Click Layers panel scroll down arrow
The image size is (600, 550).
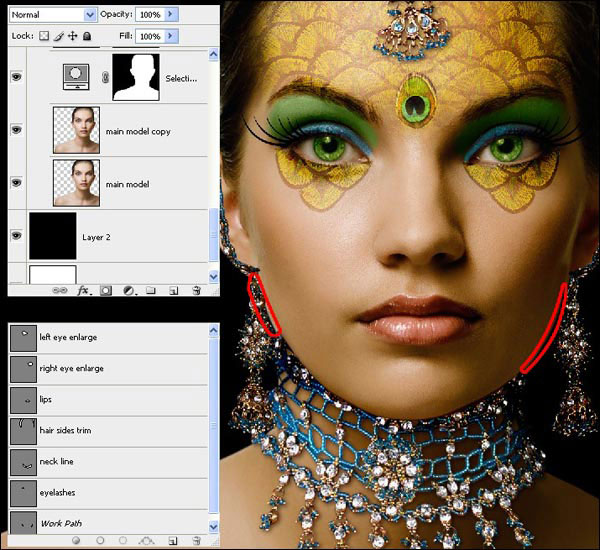214,276
